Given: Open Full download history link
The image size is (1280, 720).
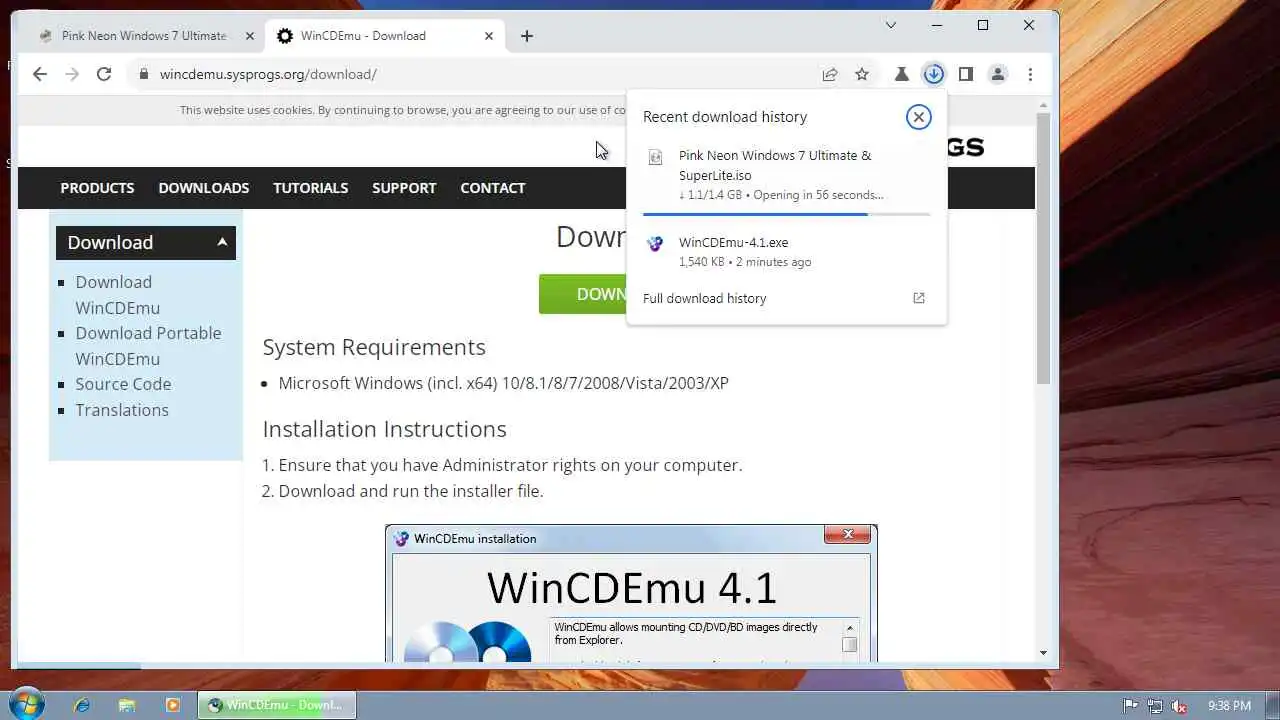Looking at the screenshot, I should 704,298.
